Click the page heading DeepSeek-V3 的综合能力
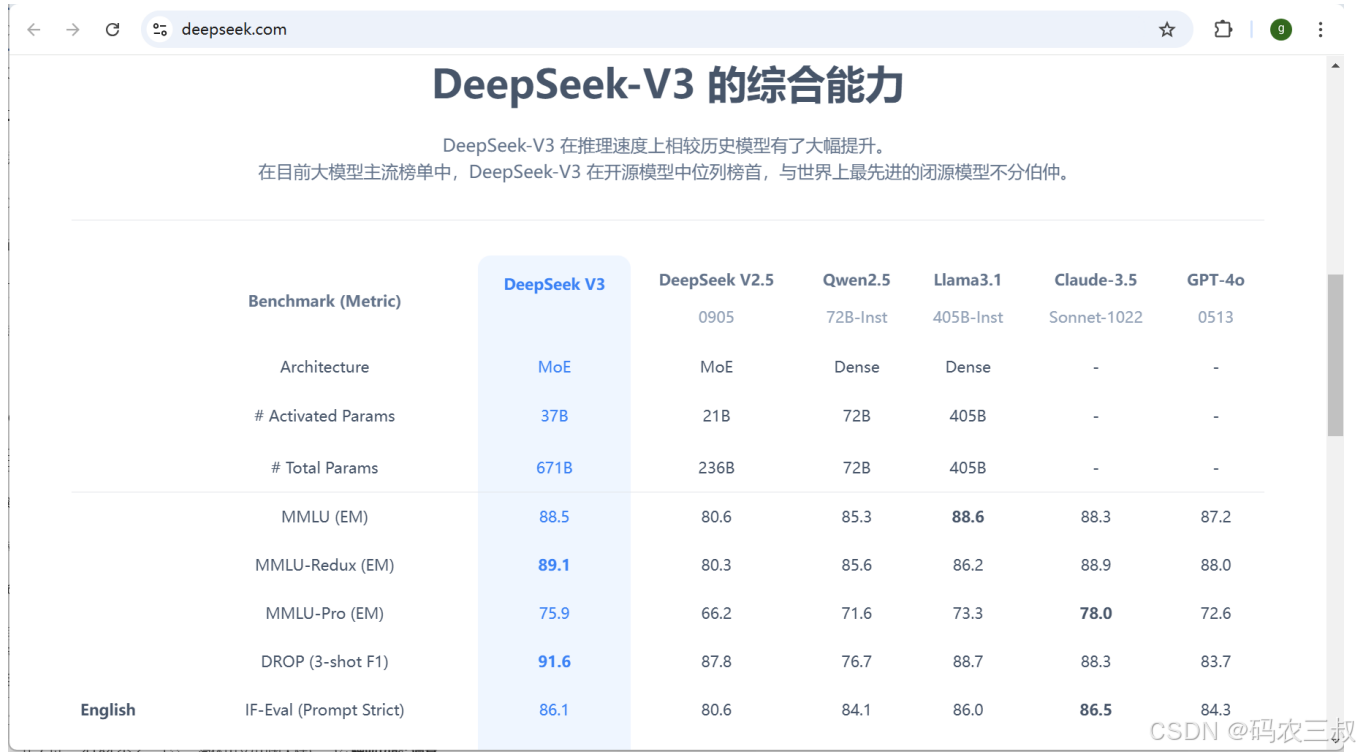1360x754 pixels. tap(668, 85)
